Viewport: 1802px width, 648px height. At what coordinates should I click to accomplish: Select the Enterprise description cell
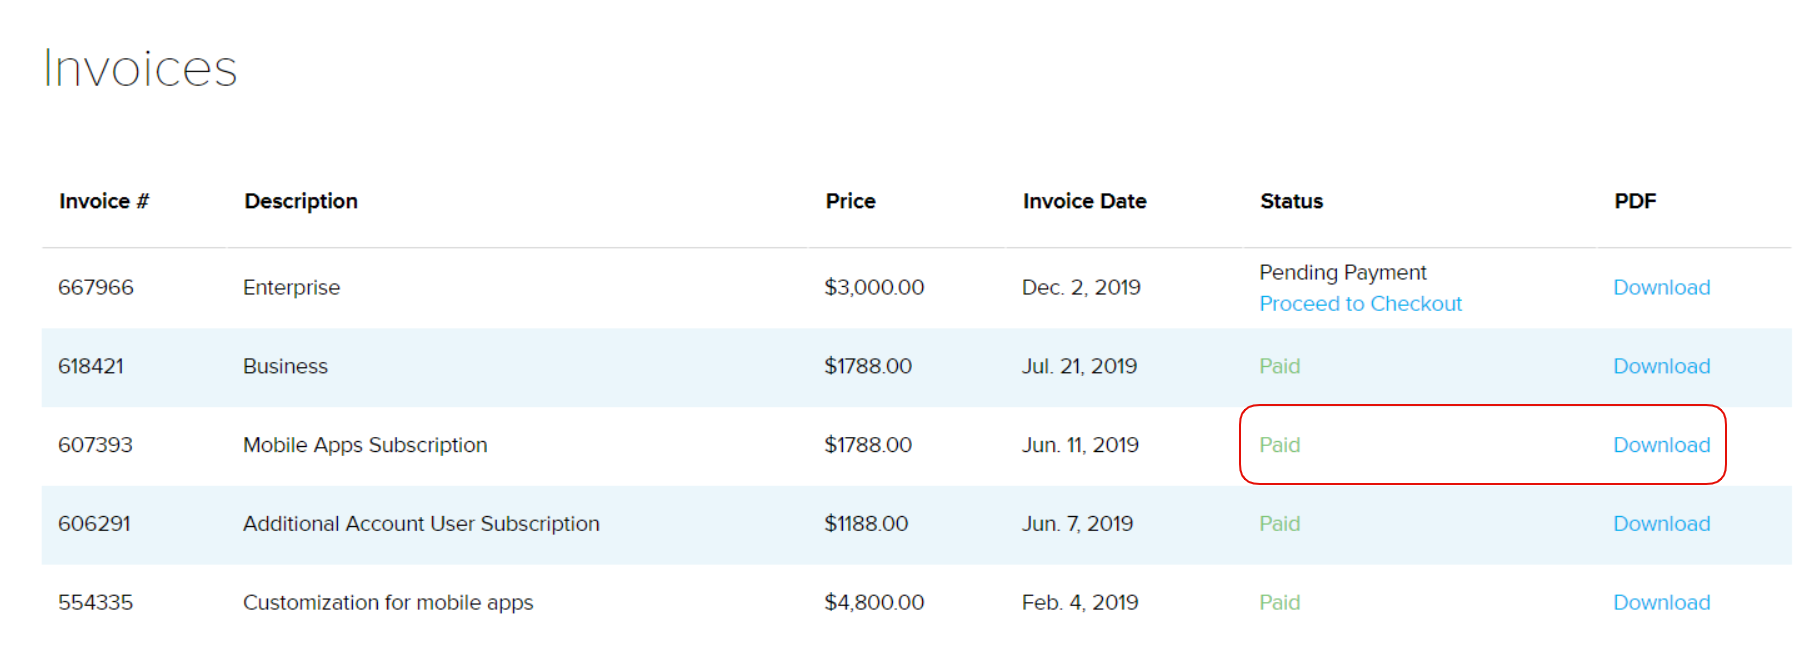coord(291,288)
